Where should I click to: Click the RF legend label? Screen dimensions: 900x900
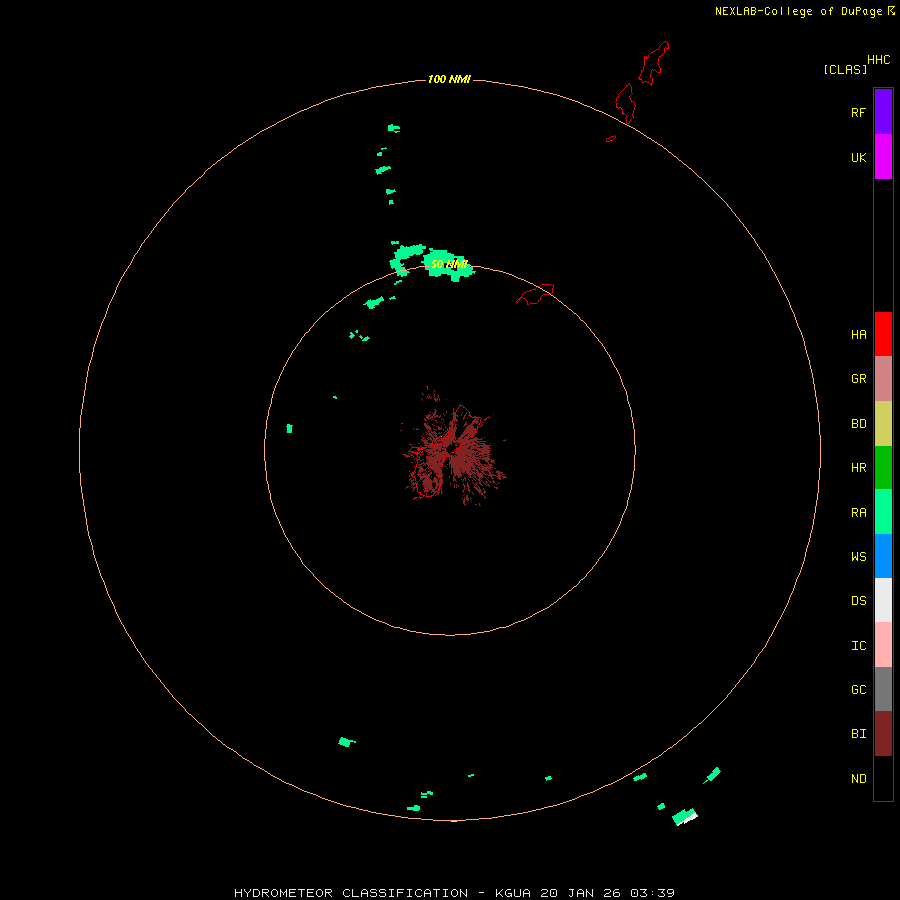pos(858,113)
